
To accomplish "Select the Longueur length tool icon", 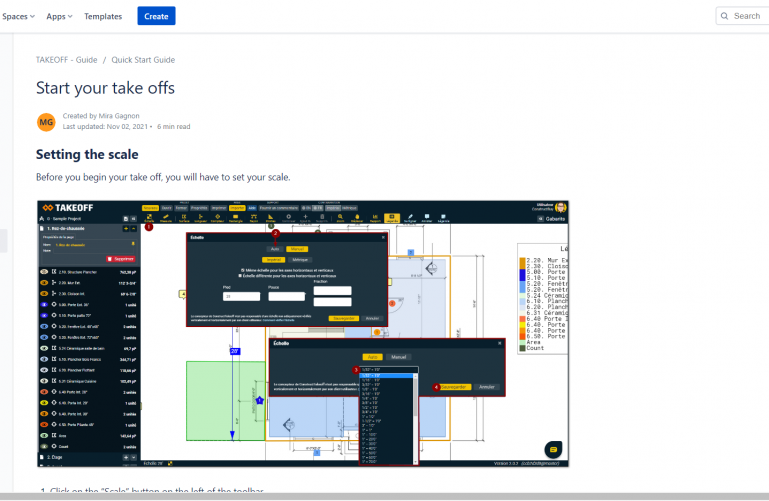I will click(x=200, y=218).
